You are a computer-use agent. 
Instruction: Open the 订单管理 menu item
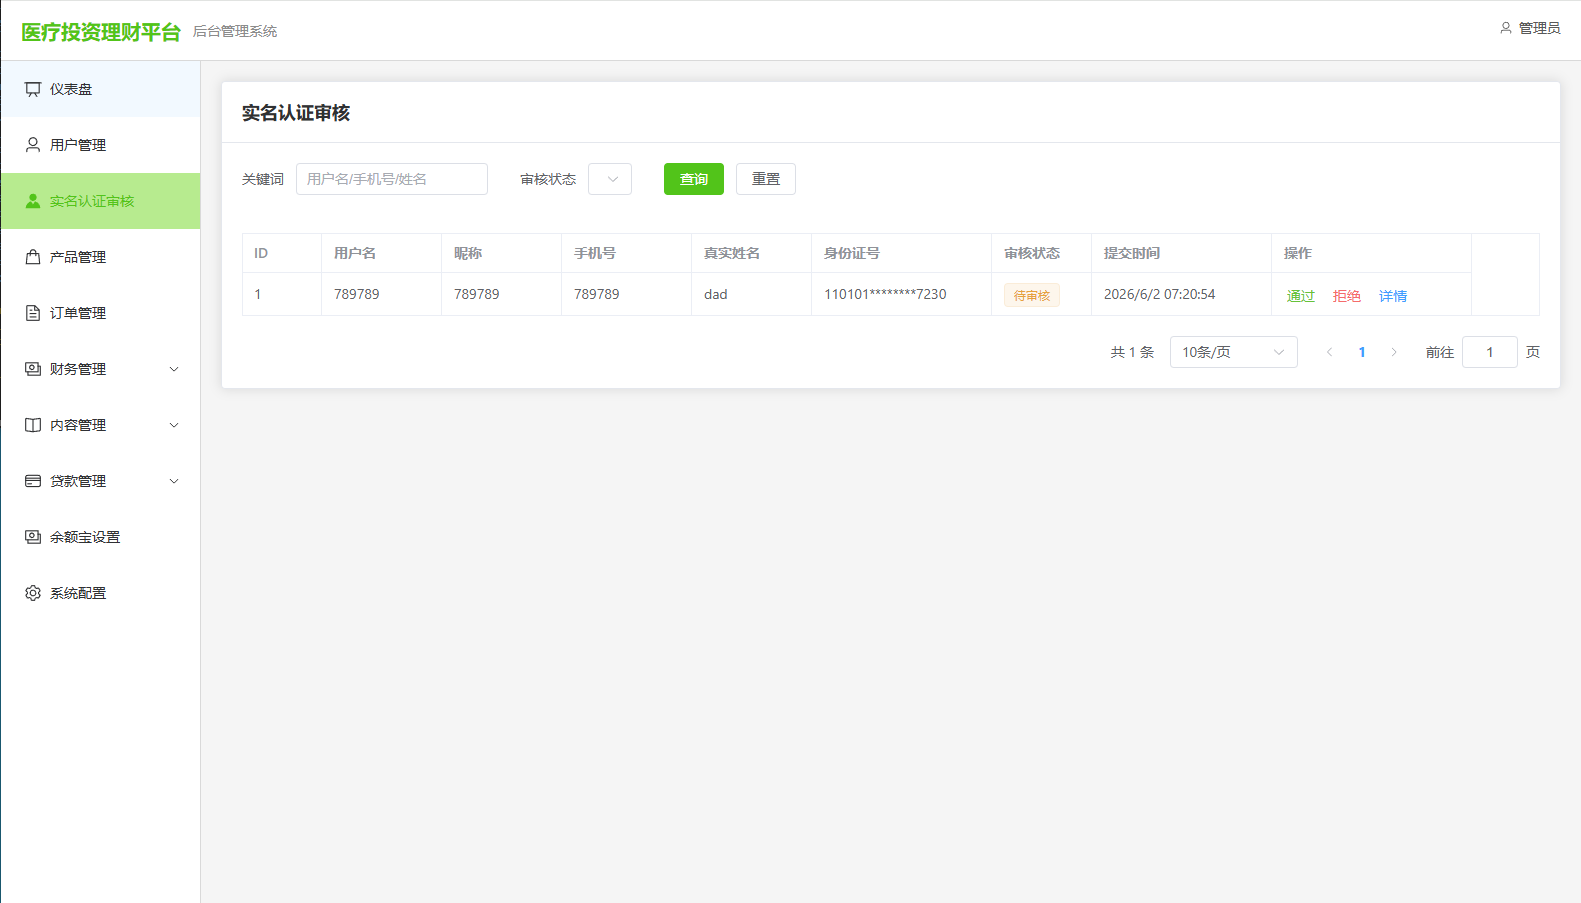pos(100,313)
